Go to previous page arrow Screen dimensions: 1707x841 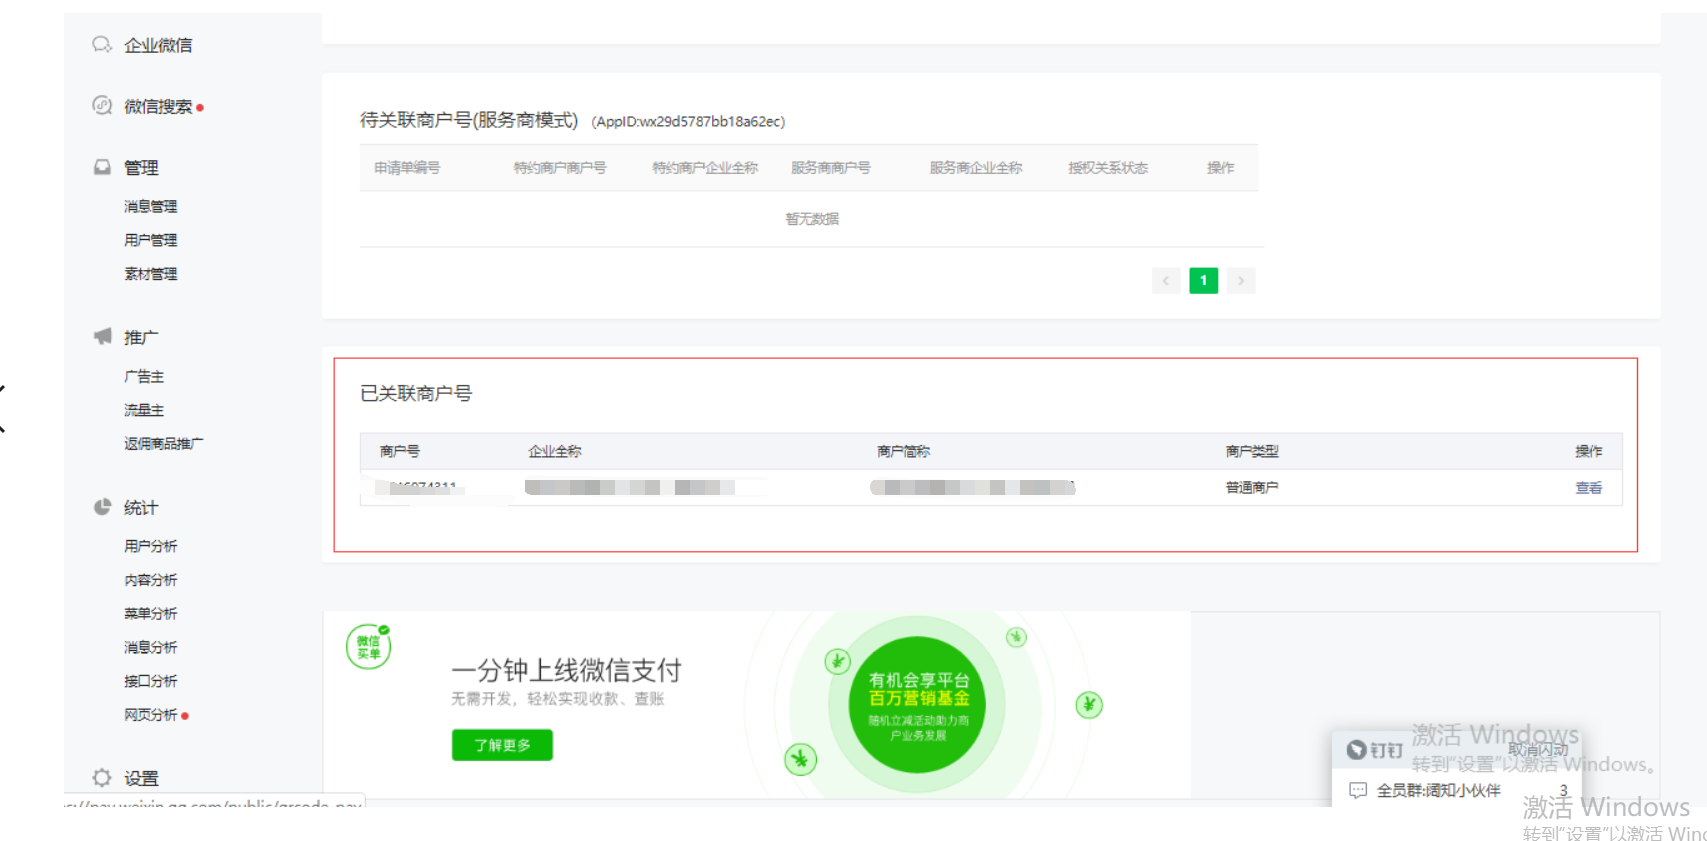pos(1165,281)
